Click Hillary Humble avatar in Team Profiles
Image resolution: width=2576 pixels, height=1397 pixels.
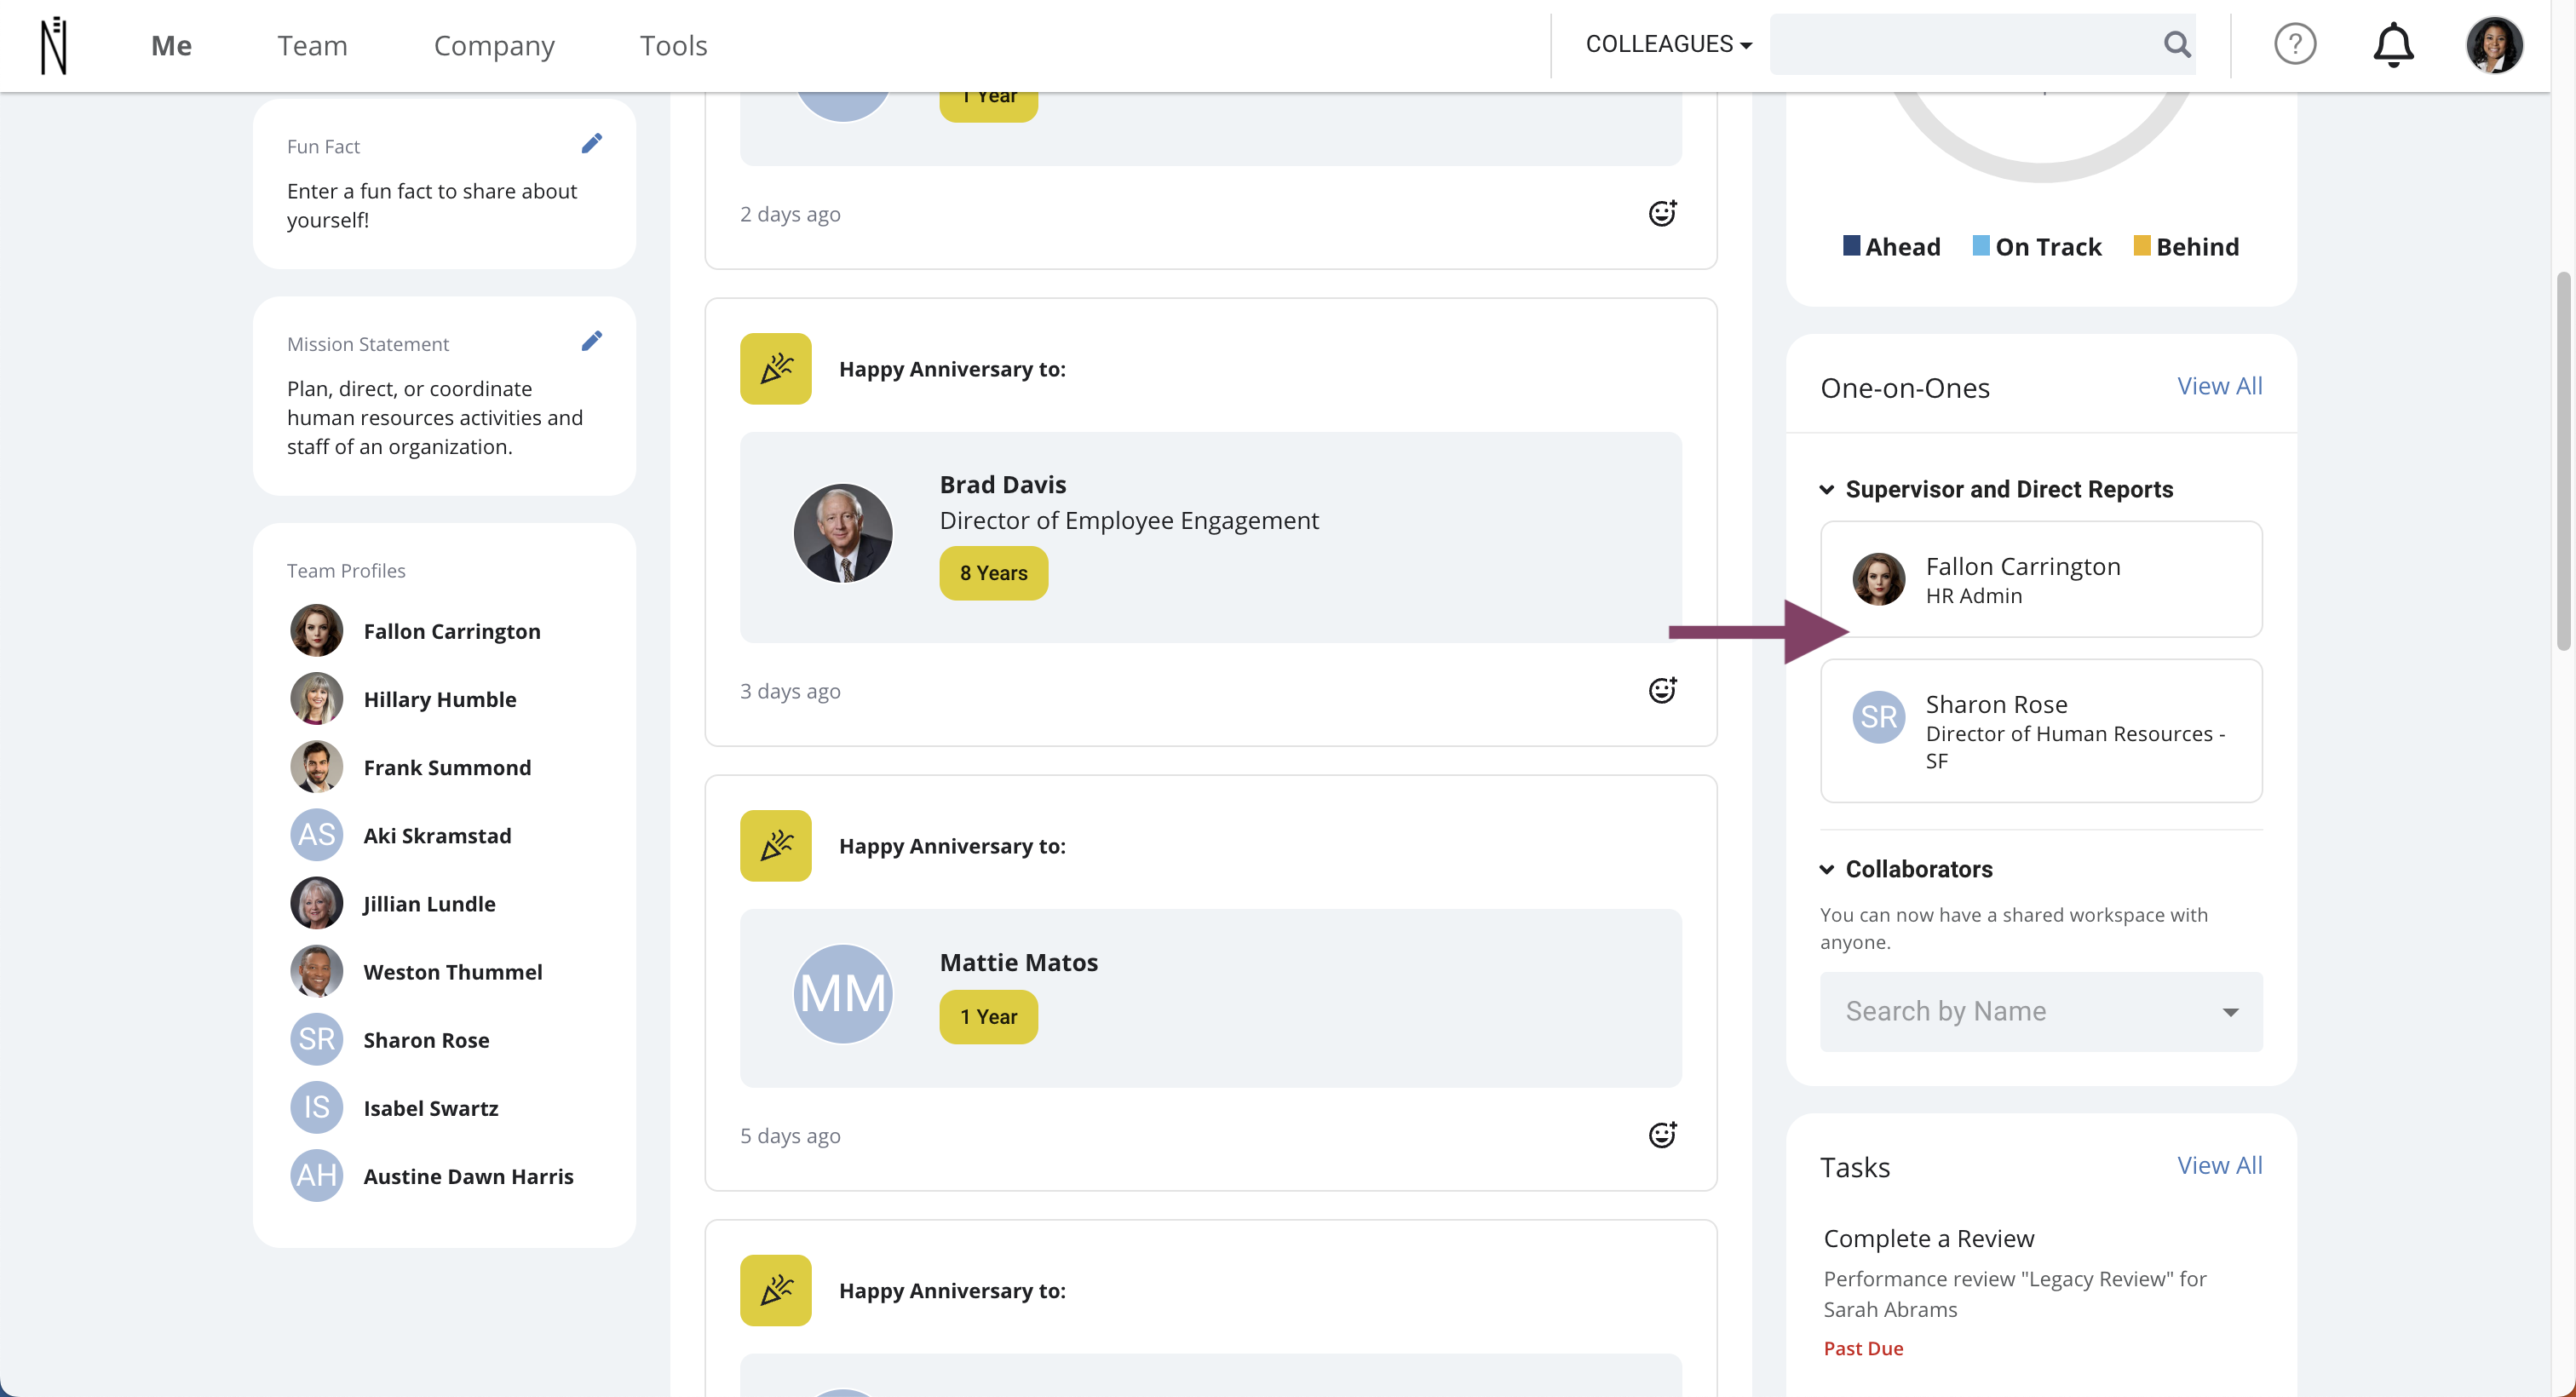(316, 698)
